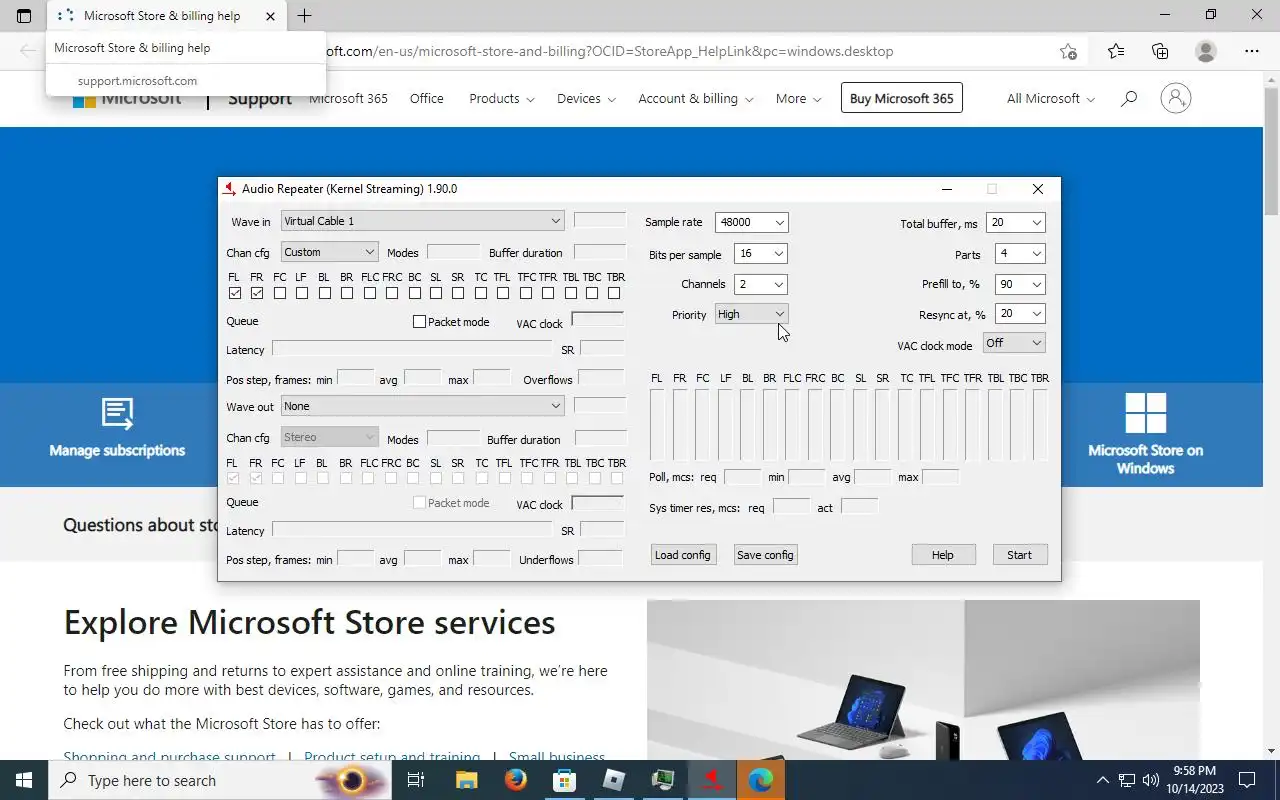This screenshot has width=1280, height=800.
Task: Switch to Audio Repeater taskbar icon
Action: (x=712, y=780)
